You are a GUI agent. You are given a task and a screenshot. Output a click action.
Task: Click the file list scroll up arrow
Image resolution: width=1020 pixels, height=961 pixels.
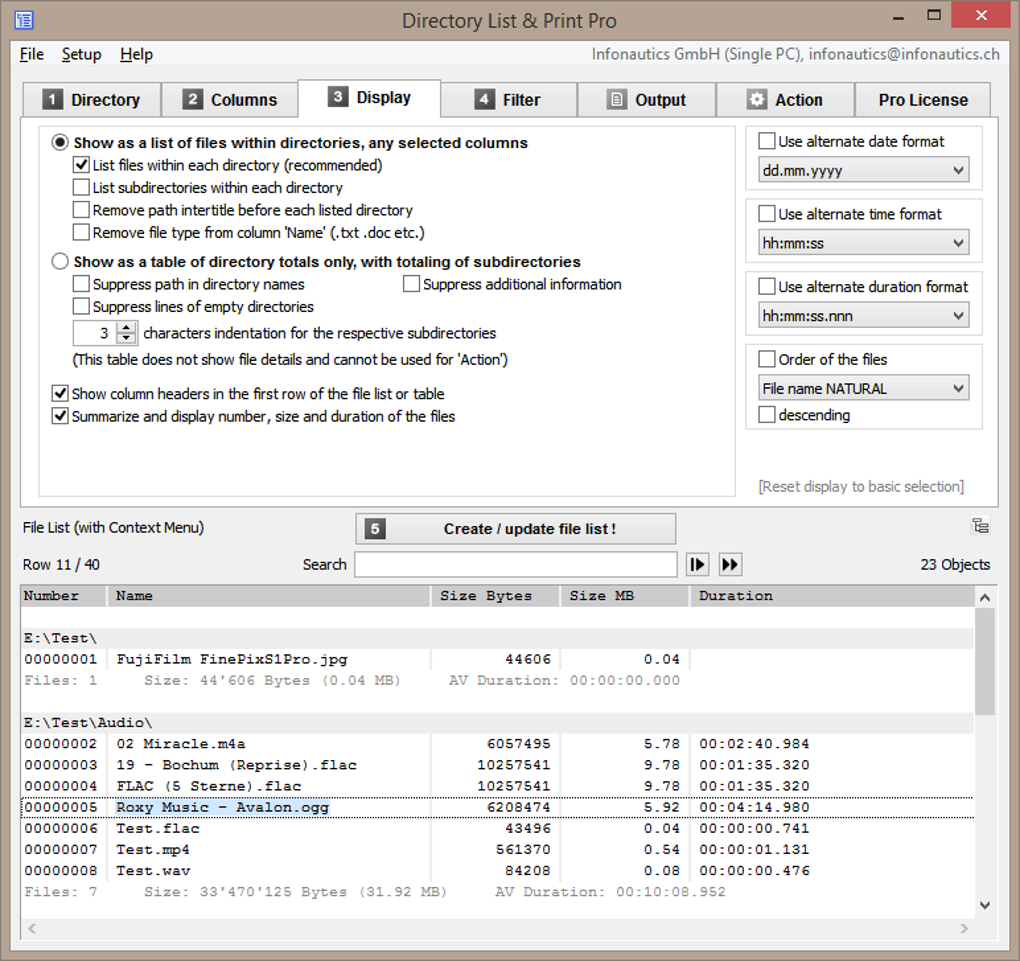click(985, 597)
